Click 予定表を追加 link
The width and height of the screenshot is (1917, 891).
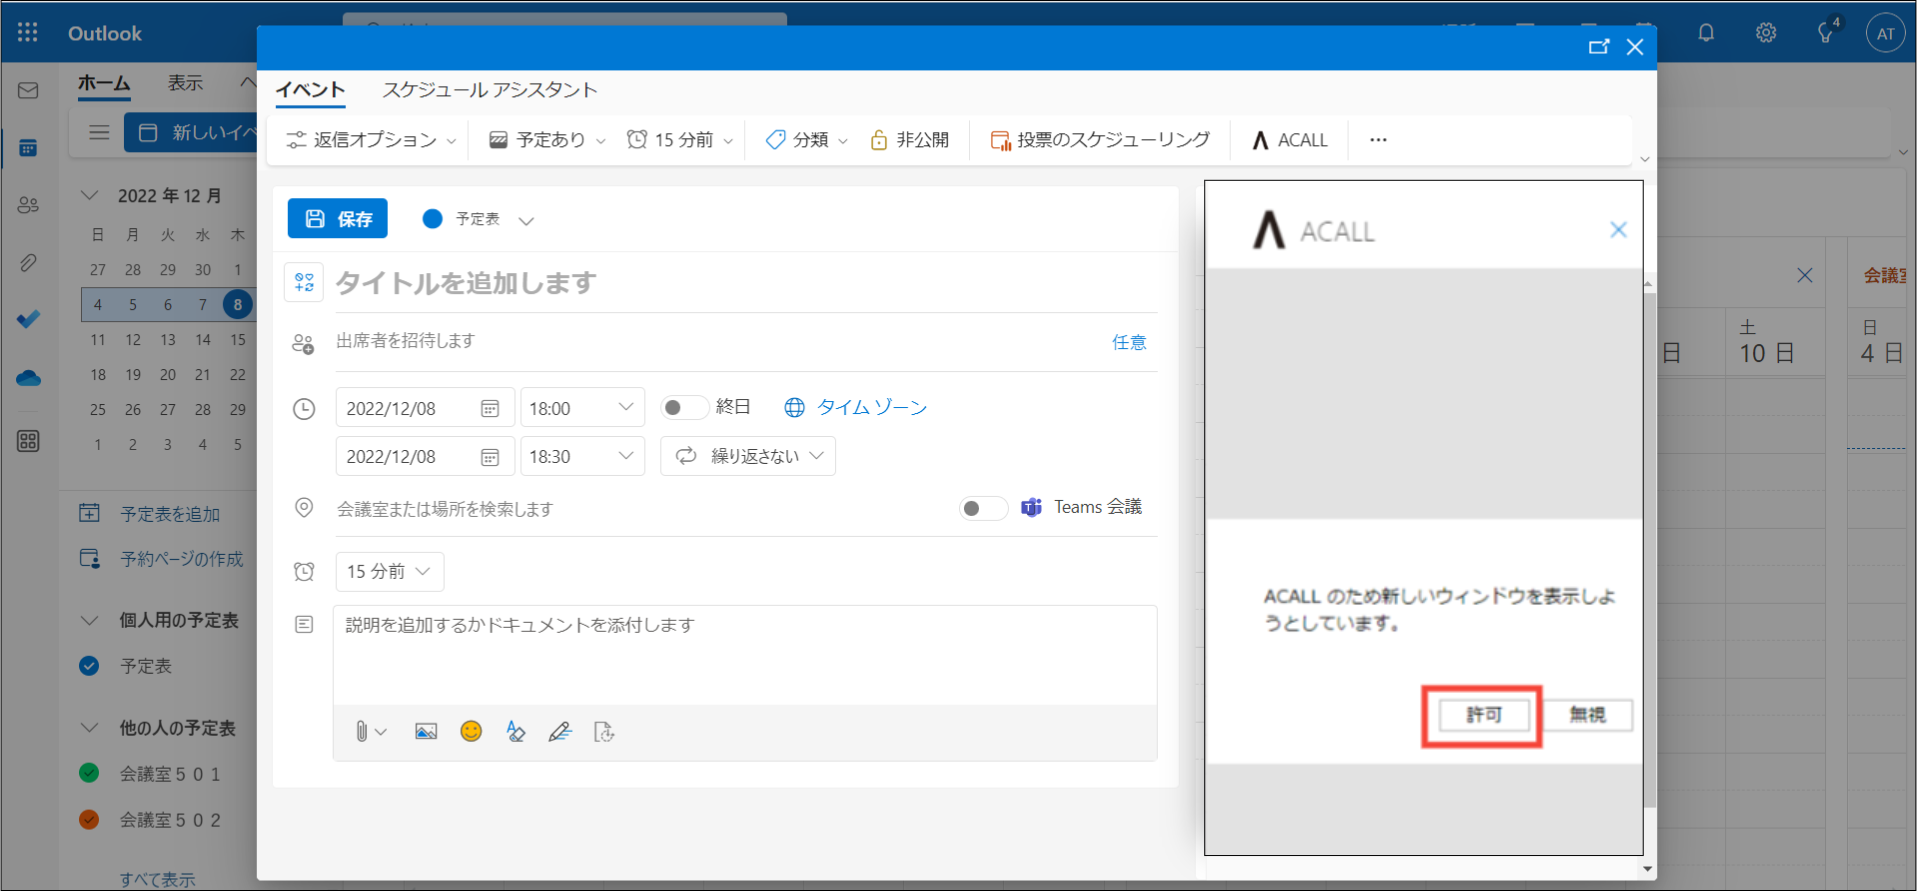(170, 514)
